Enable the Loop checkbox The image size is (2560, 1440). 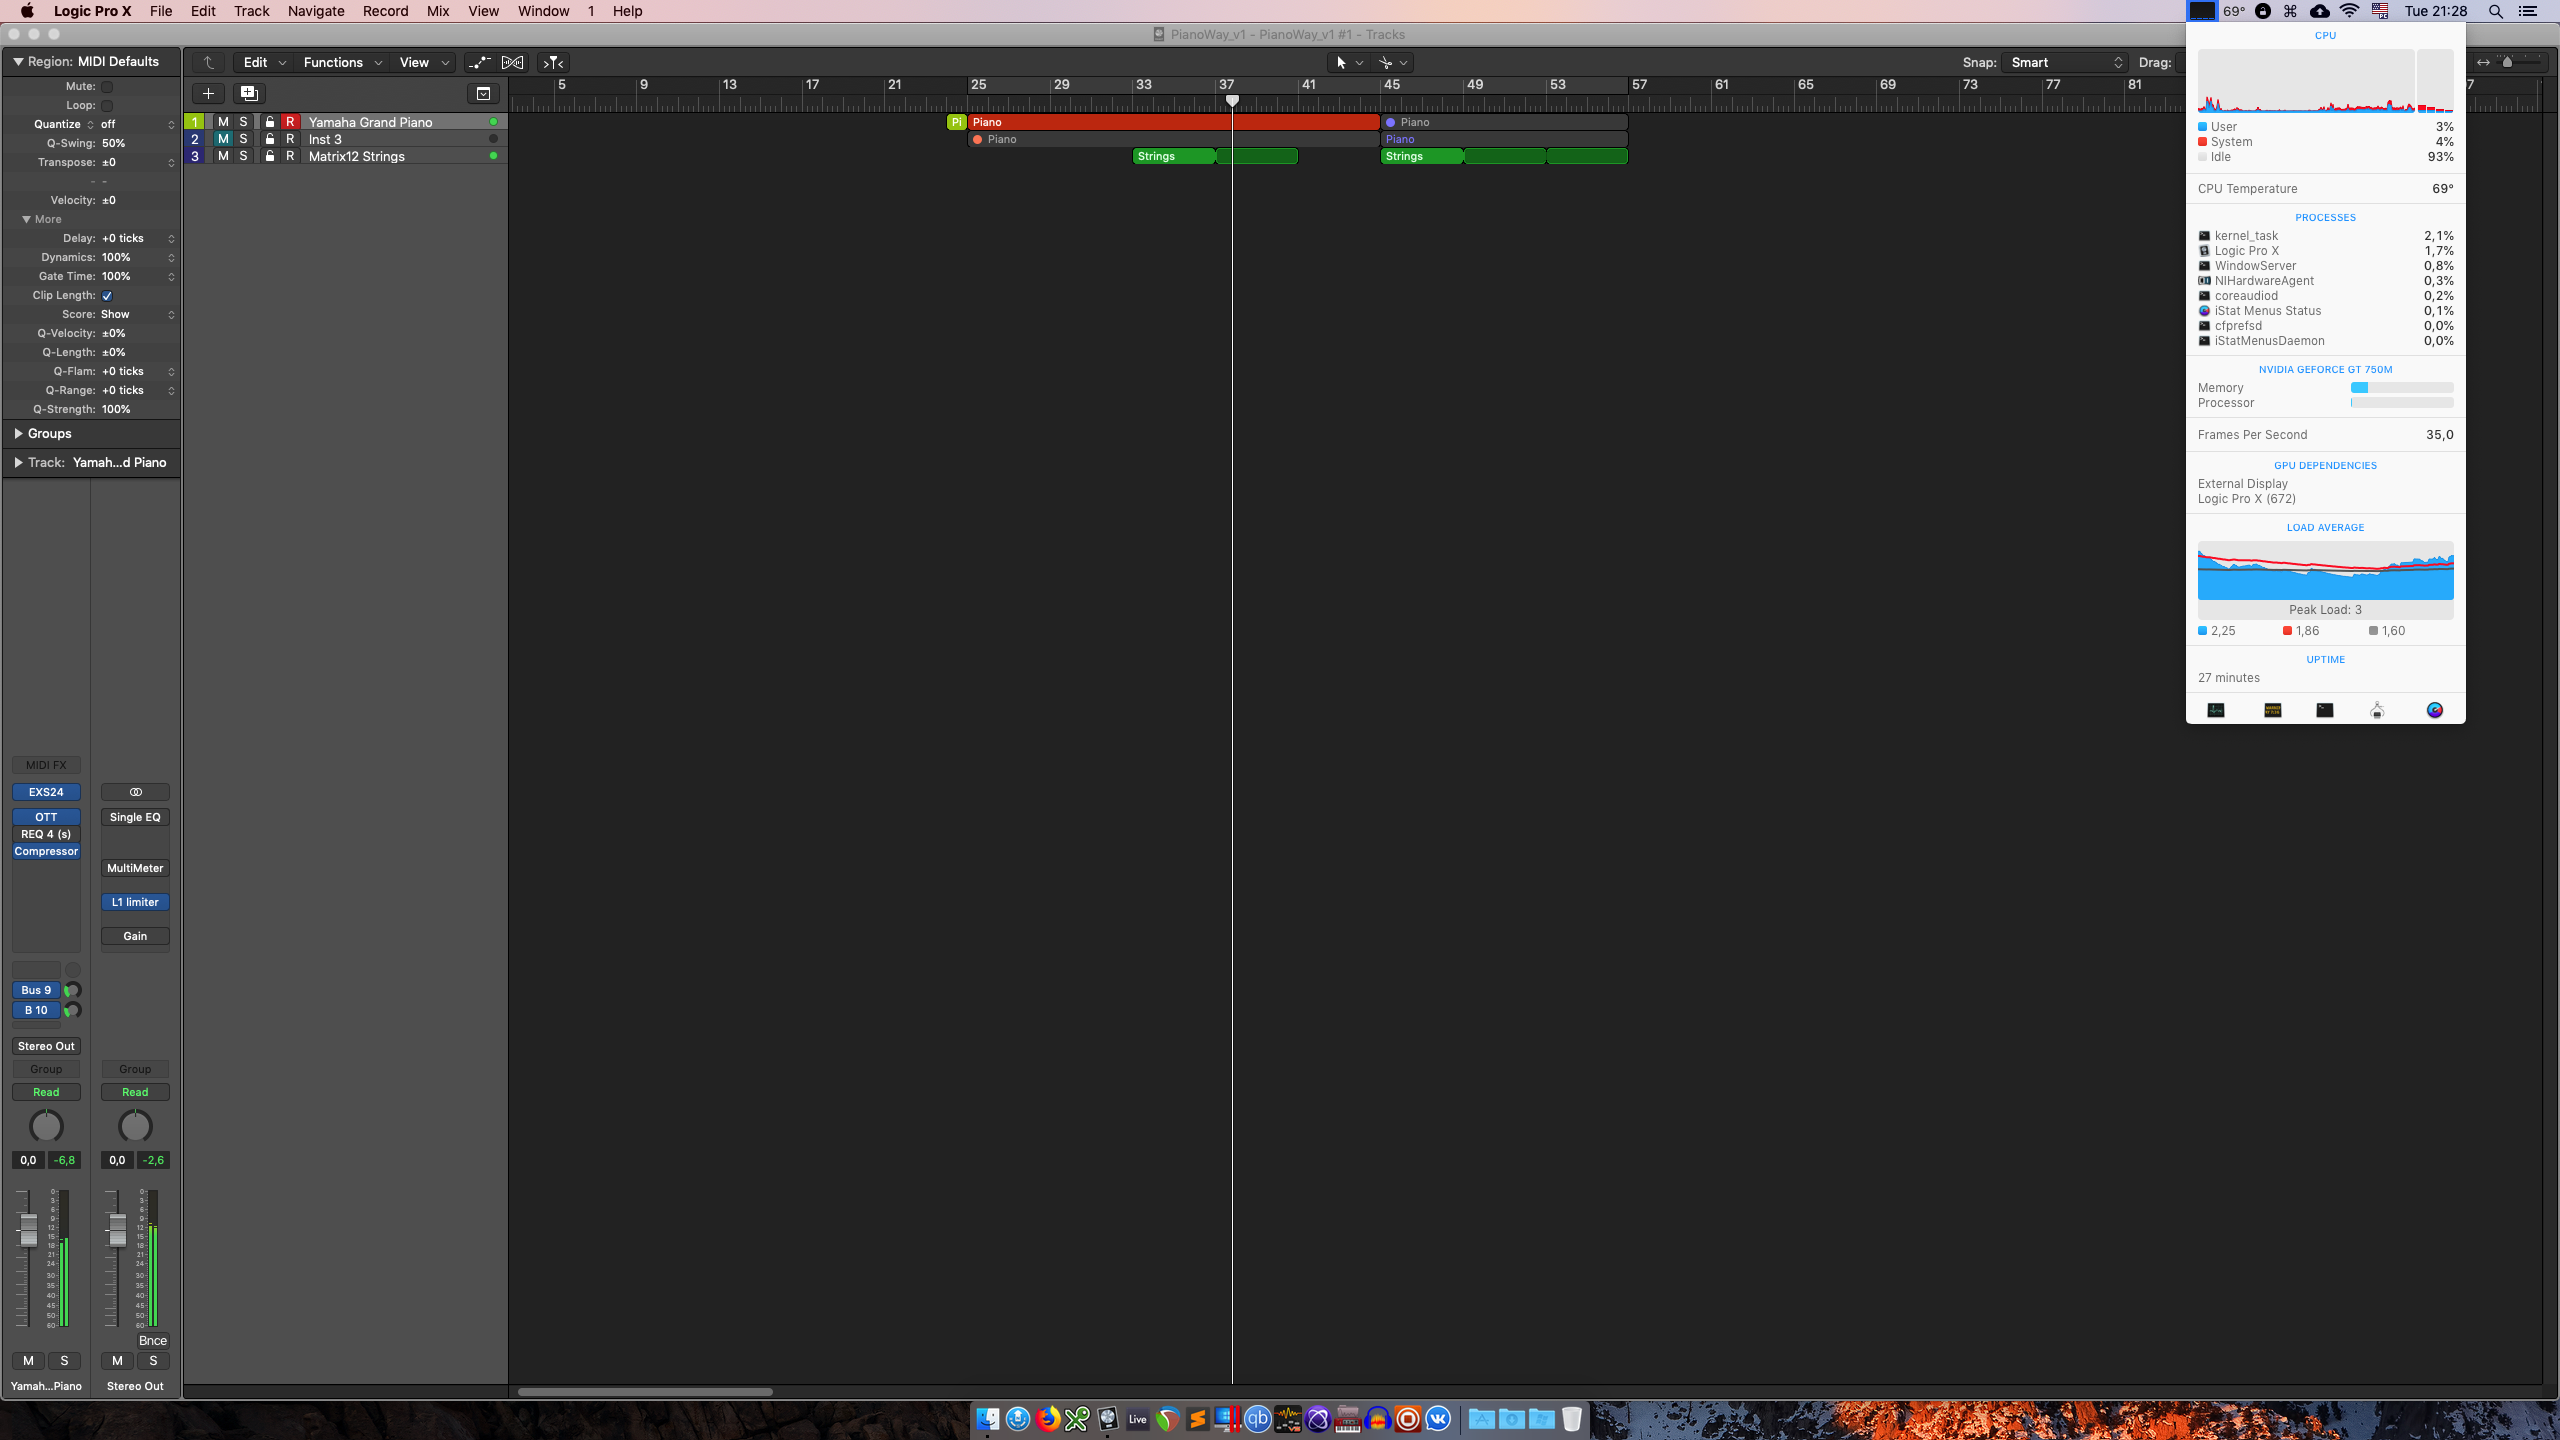click(x=107, y=105)
